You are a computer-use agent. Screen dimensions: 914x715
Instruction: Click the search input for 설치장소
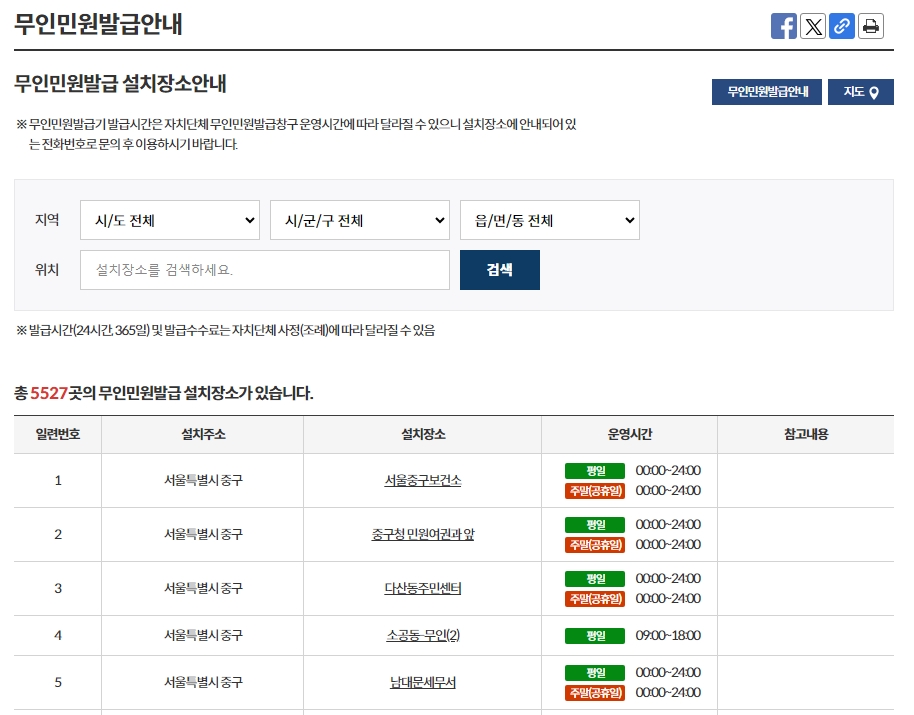point(264,269)
